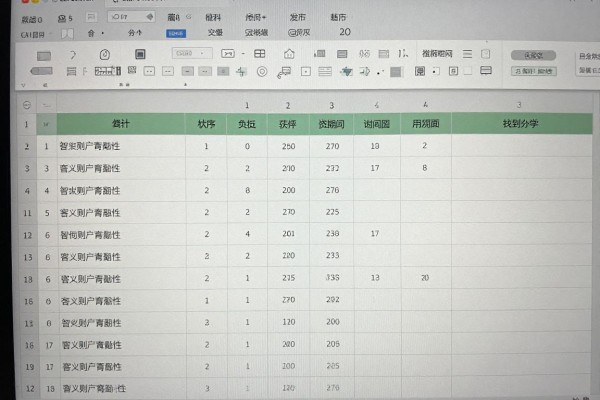
Task: Click the cell containing 260
Action: (289, 146)
